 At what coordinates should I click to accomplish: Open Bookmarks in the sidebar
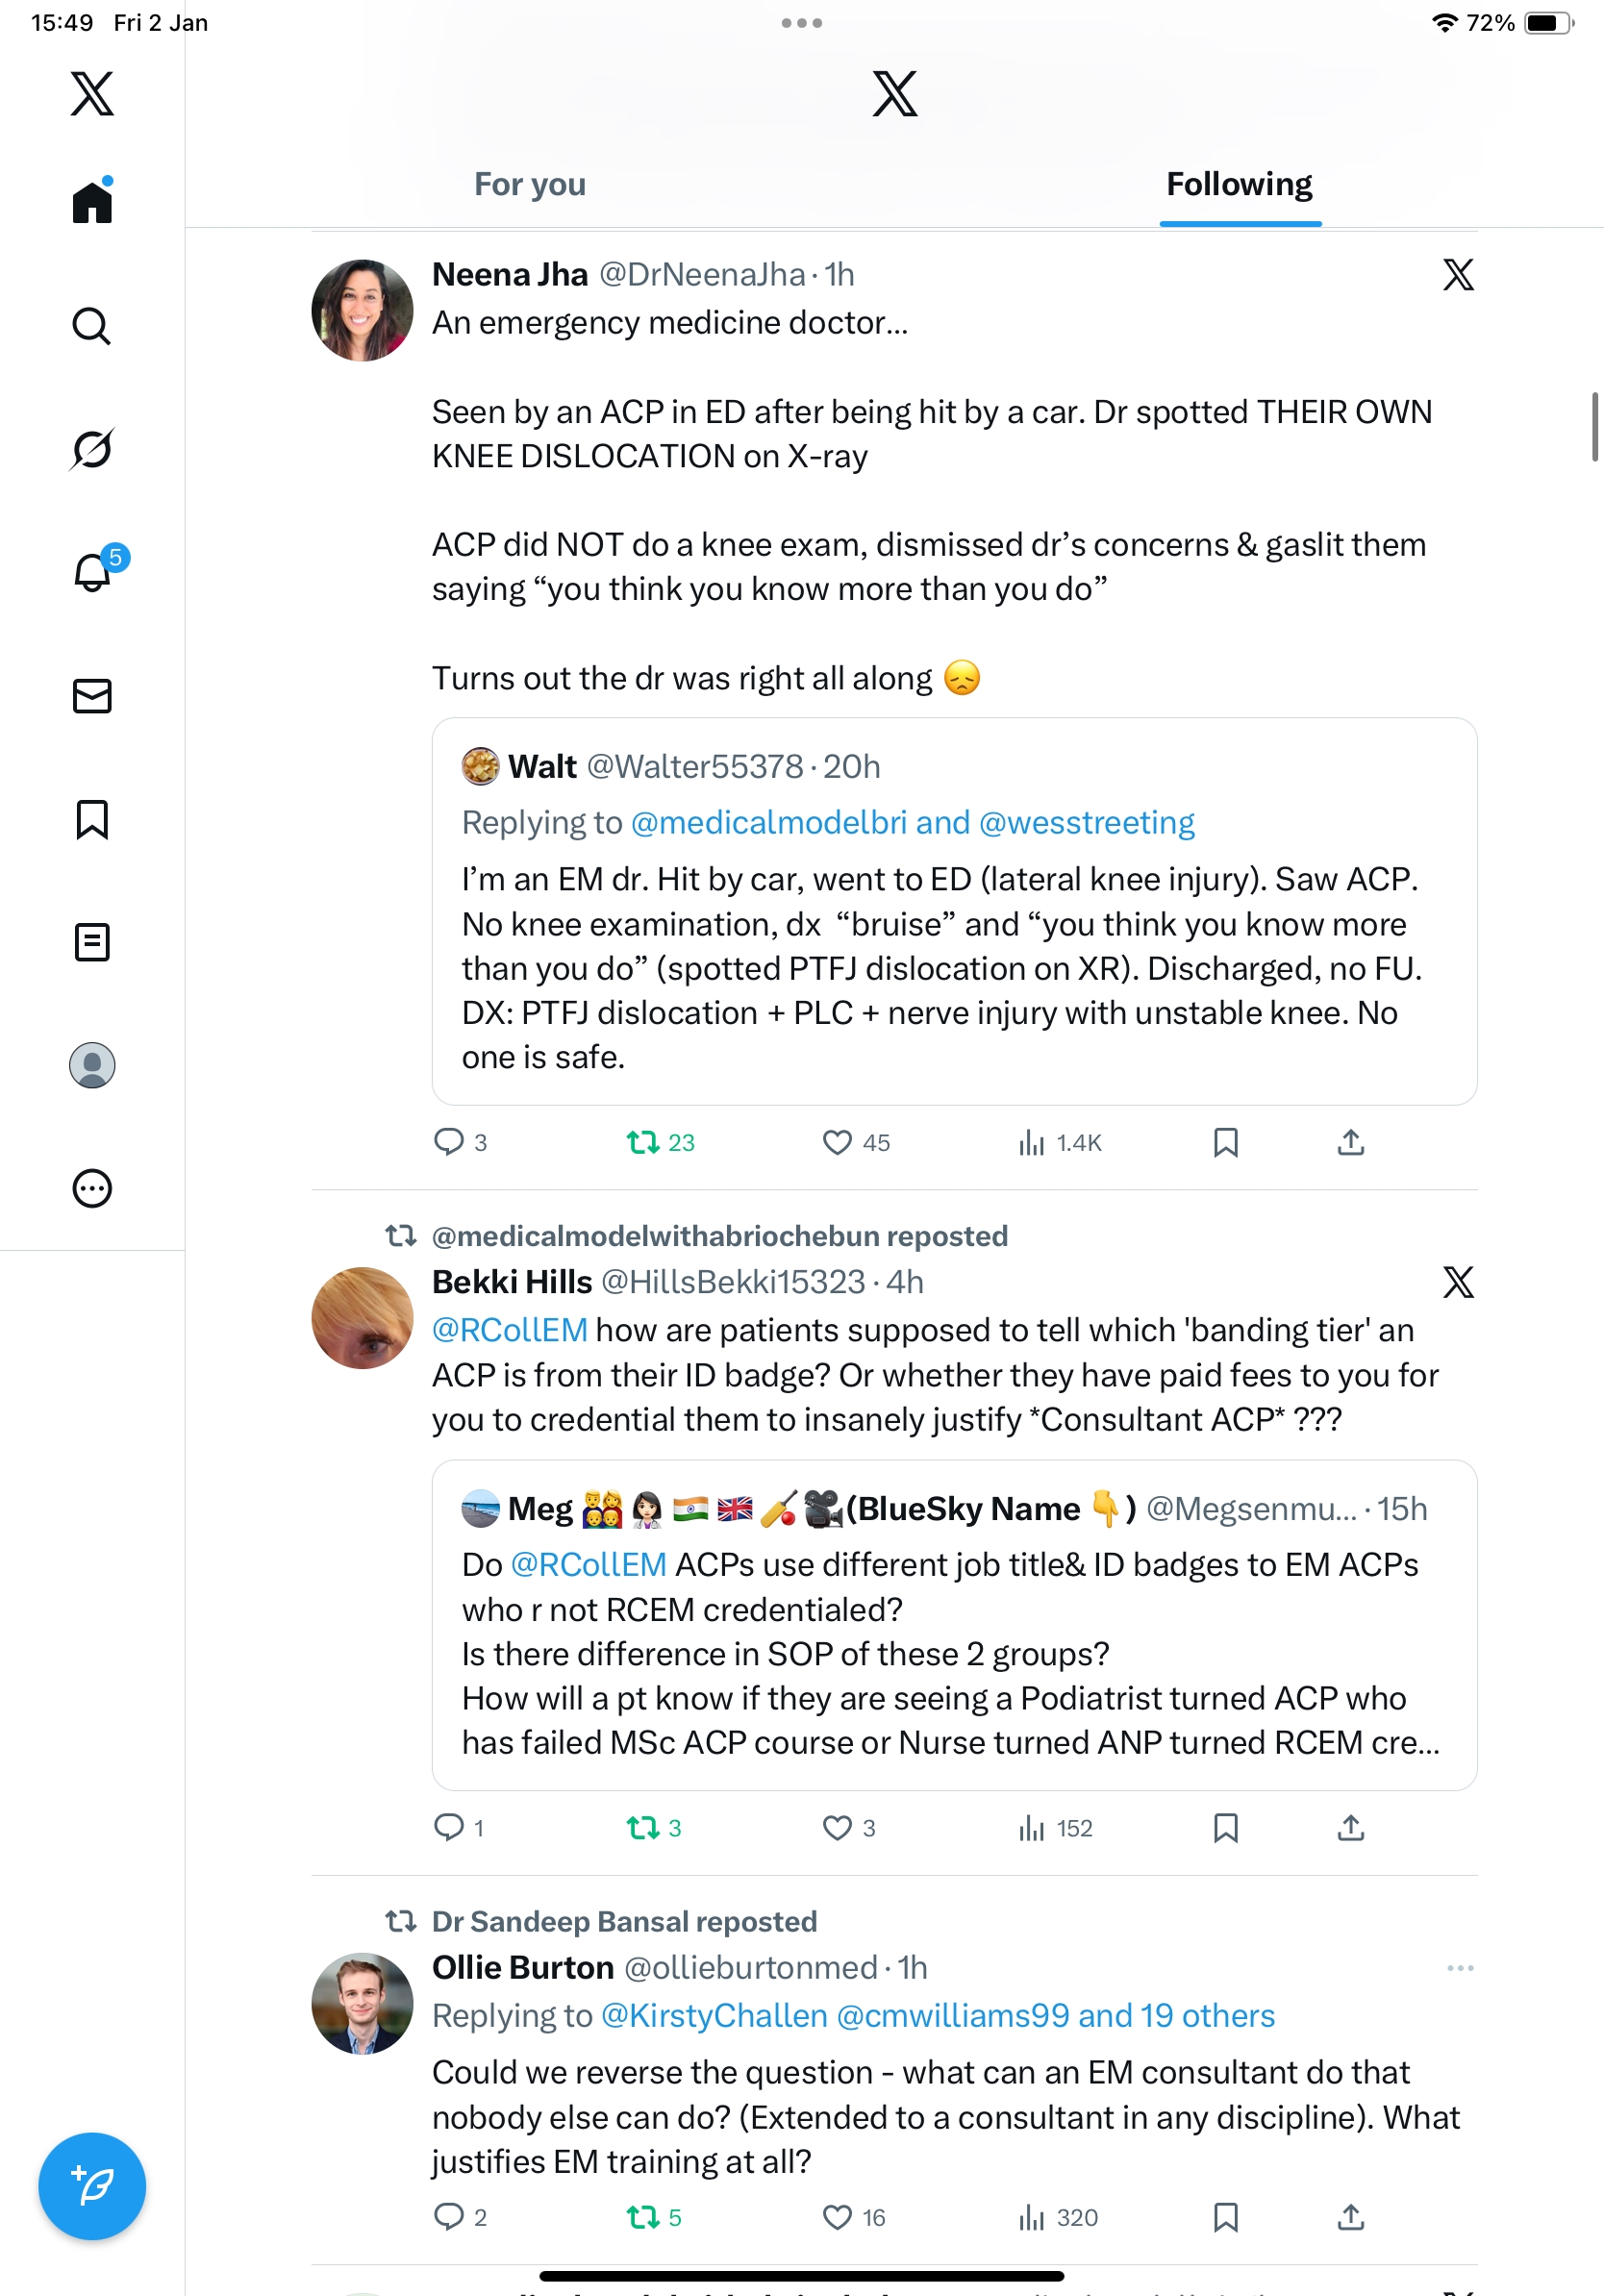pos(92,819)
